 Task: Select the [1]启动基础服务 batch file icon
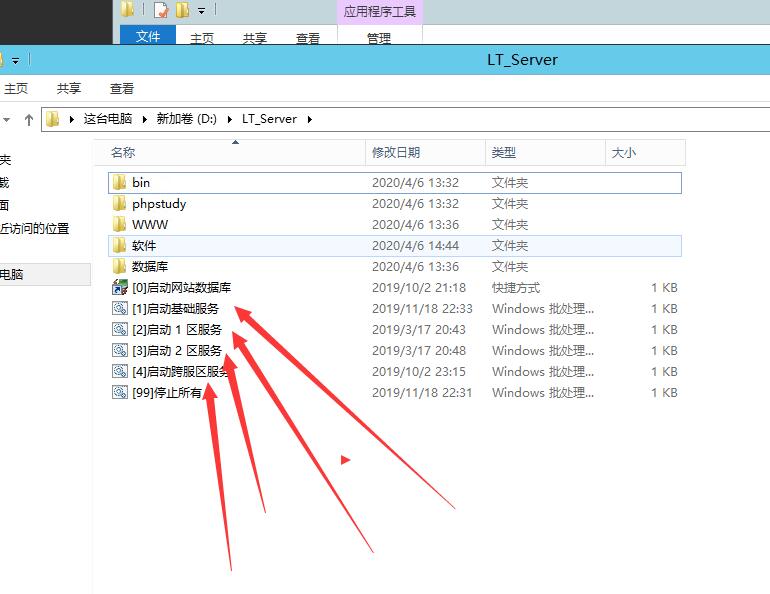[120, 308]
